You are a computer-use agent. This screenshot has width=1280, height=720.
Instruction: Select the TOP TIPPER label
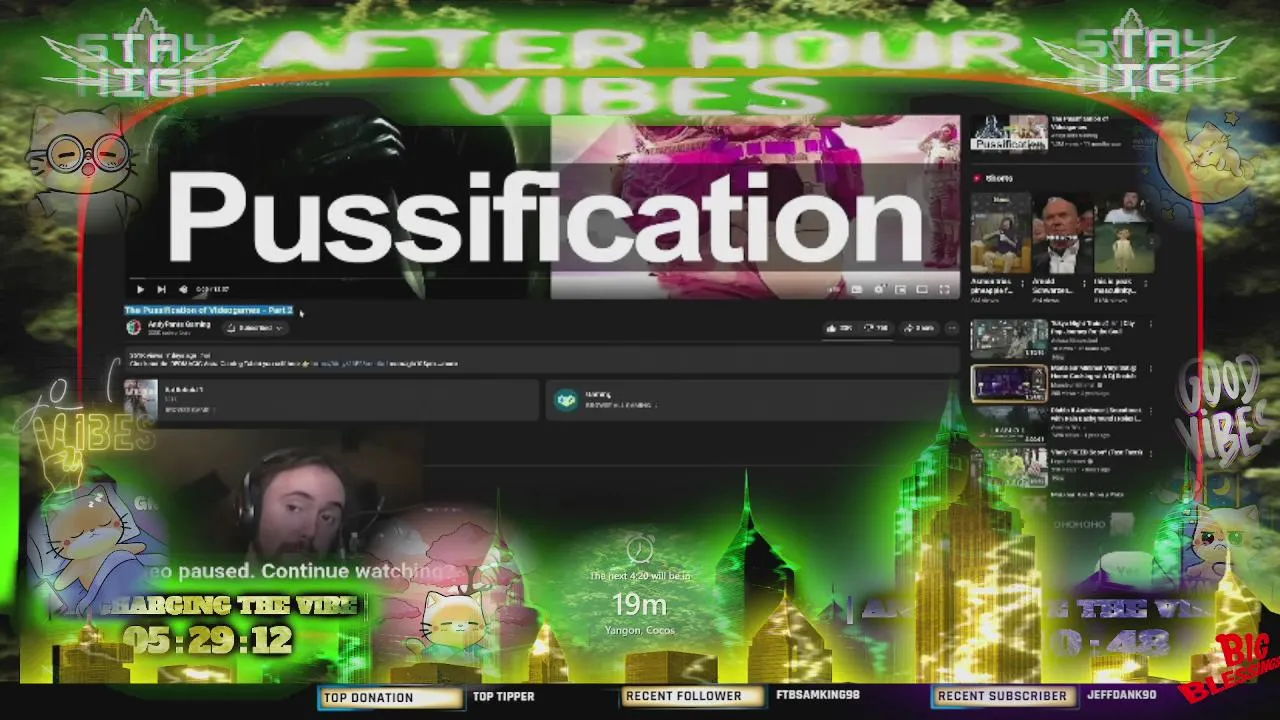coord(503,696)
